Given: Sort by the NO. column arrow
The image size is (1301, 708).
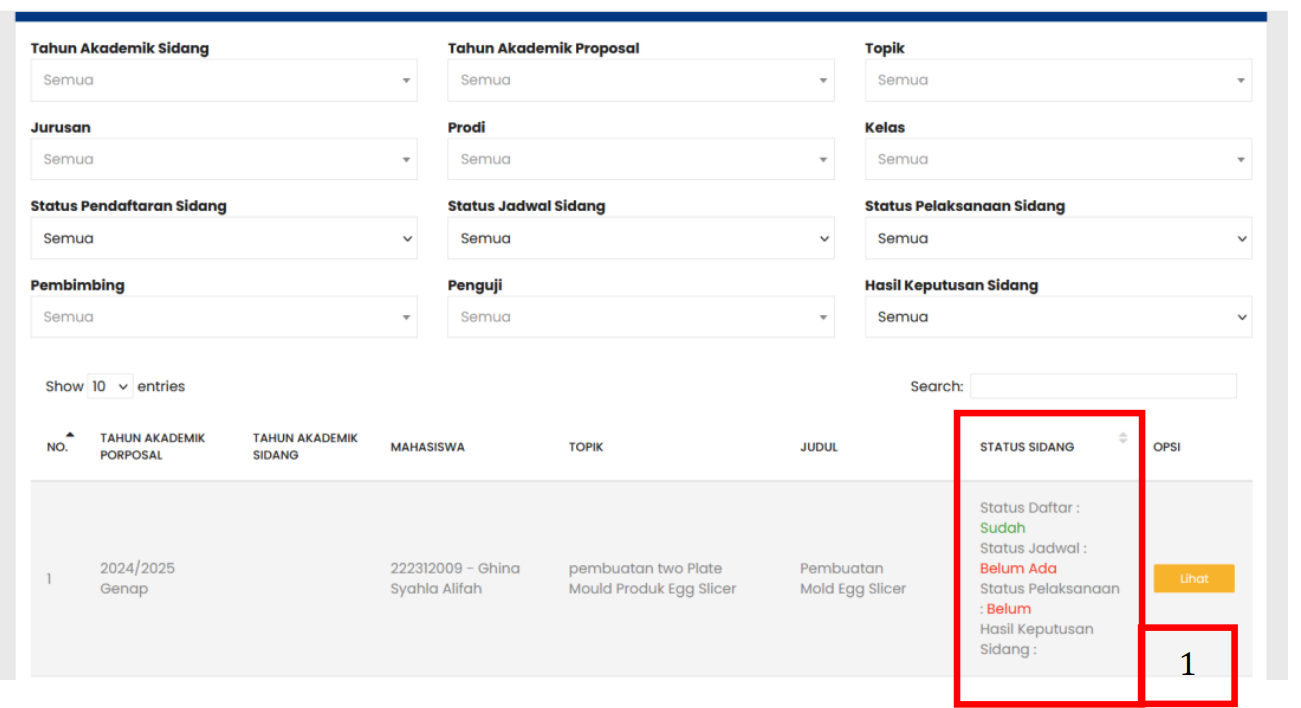Looking at the screenshot, I should tap(69, 435).
